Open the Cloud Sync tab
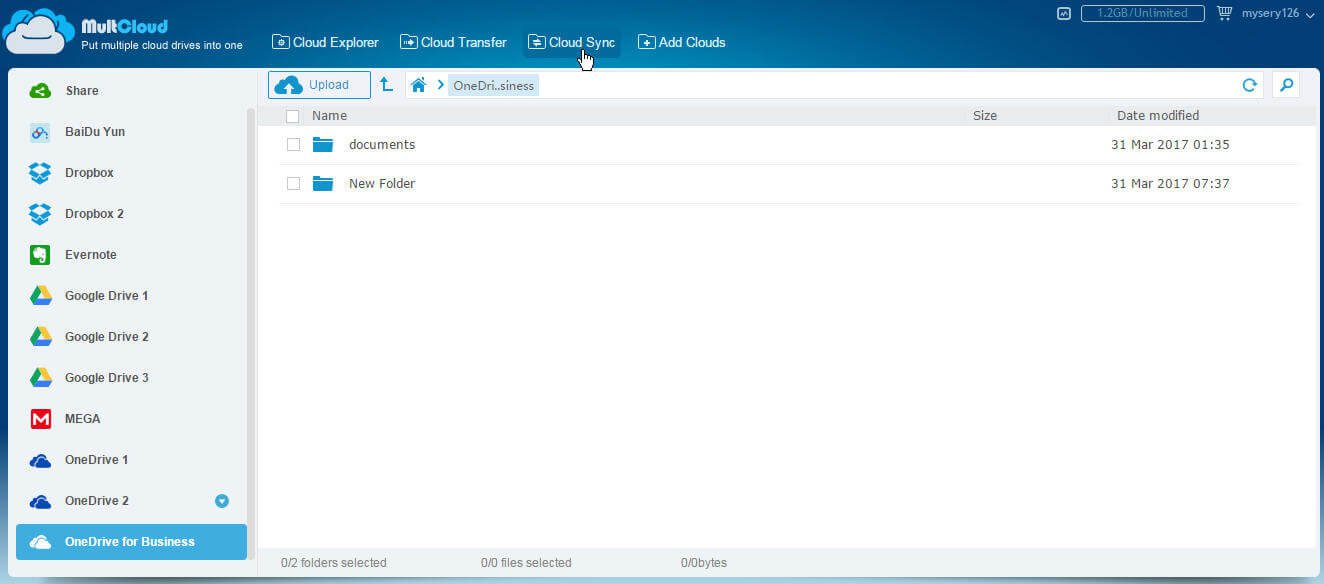Screen dimensions: 1324x584 click(572, 43)
